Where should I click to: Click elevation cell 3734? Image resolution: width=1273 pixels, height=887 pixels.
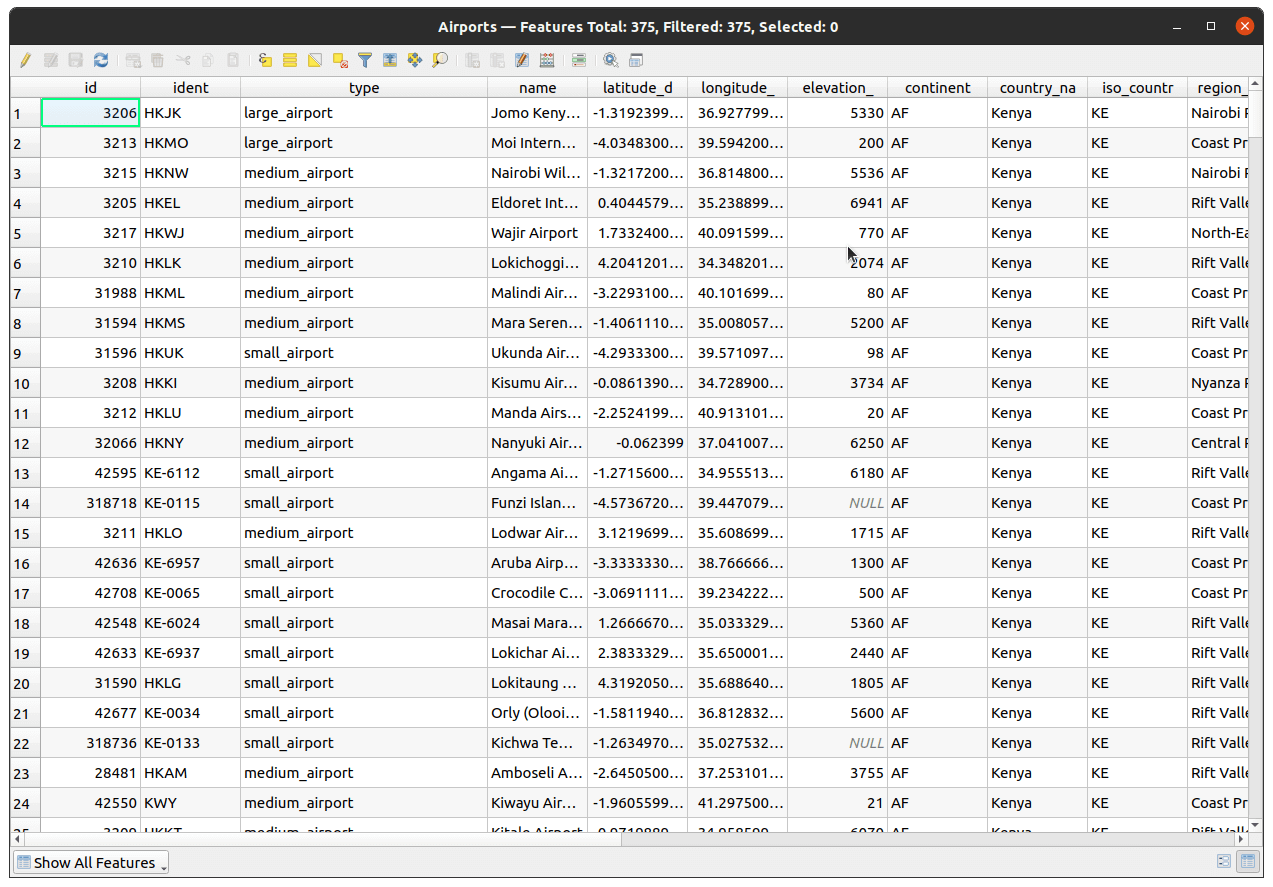[838, 383]
